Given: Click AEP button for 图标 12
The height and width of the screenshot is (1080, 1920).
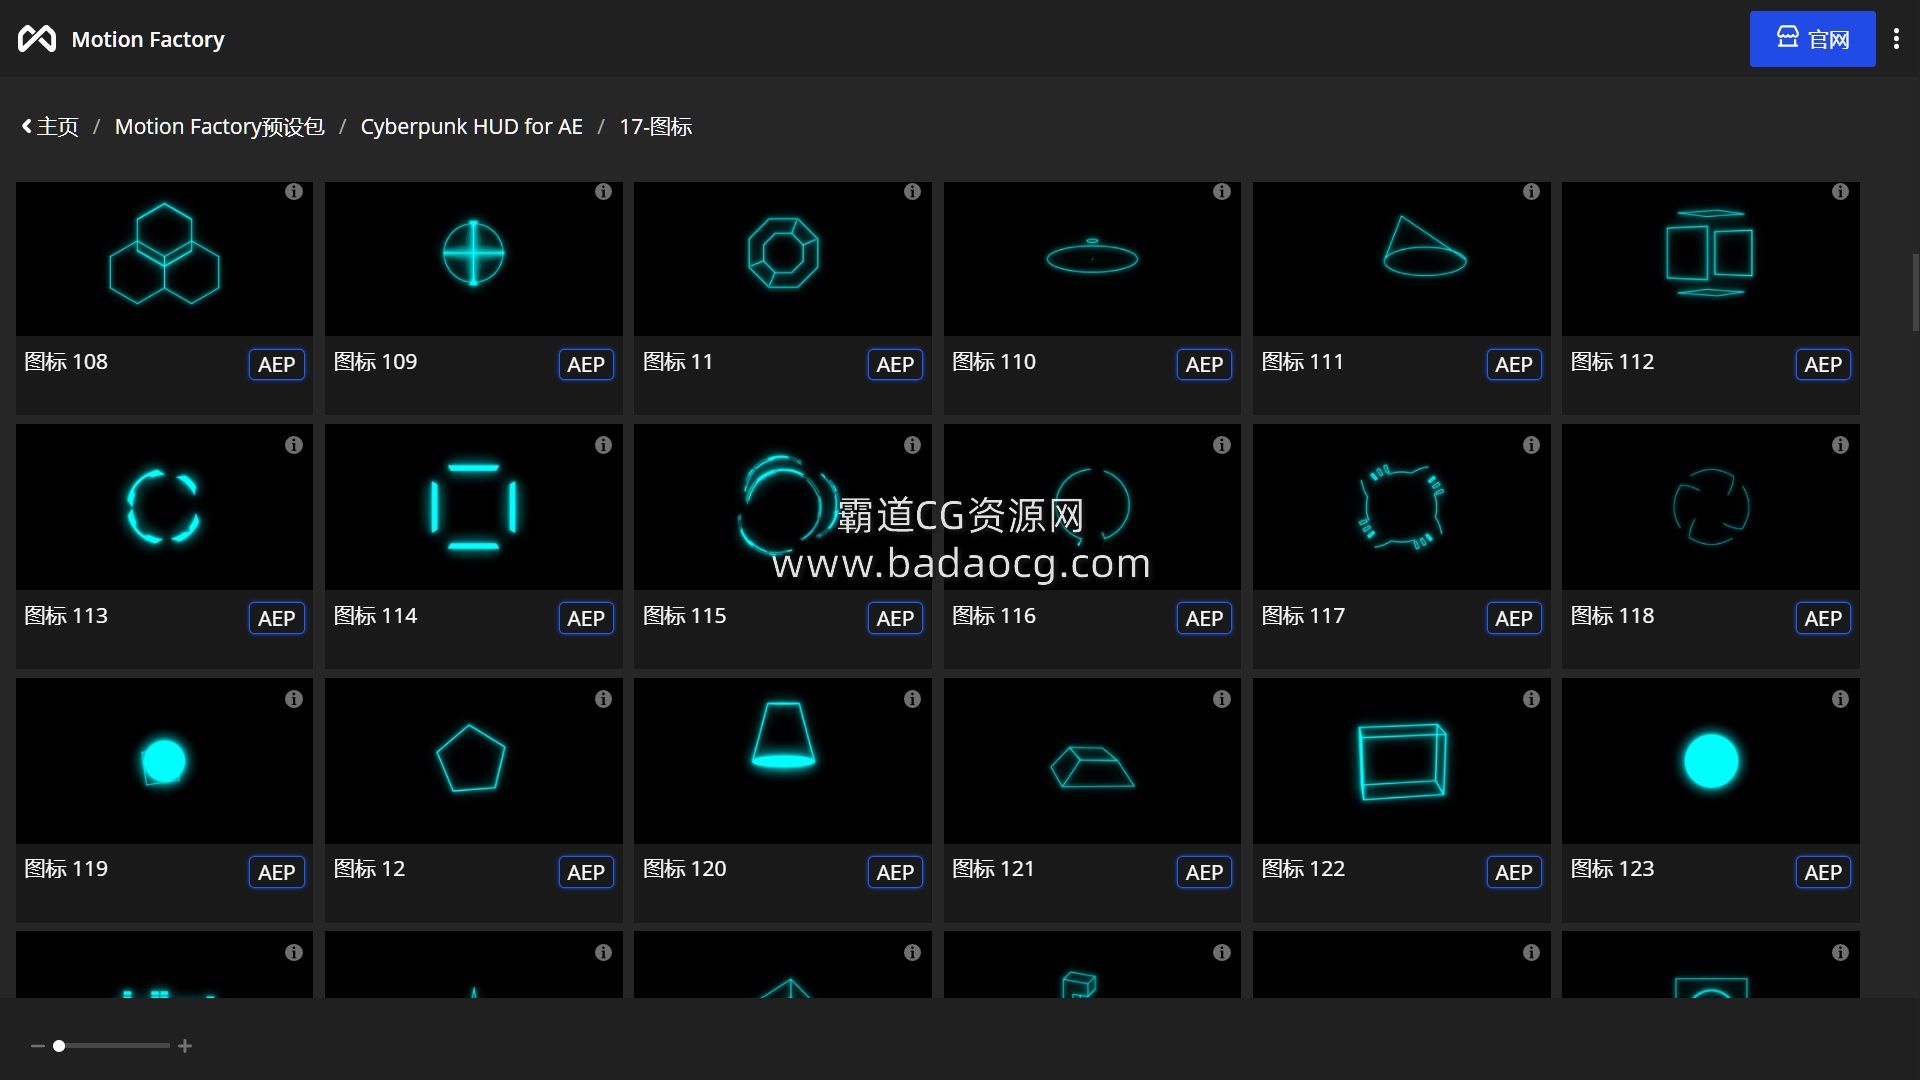Looking at the screenshot, I should (x=586, y=872).
